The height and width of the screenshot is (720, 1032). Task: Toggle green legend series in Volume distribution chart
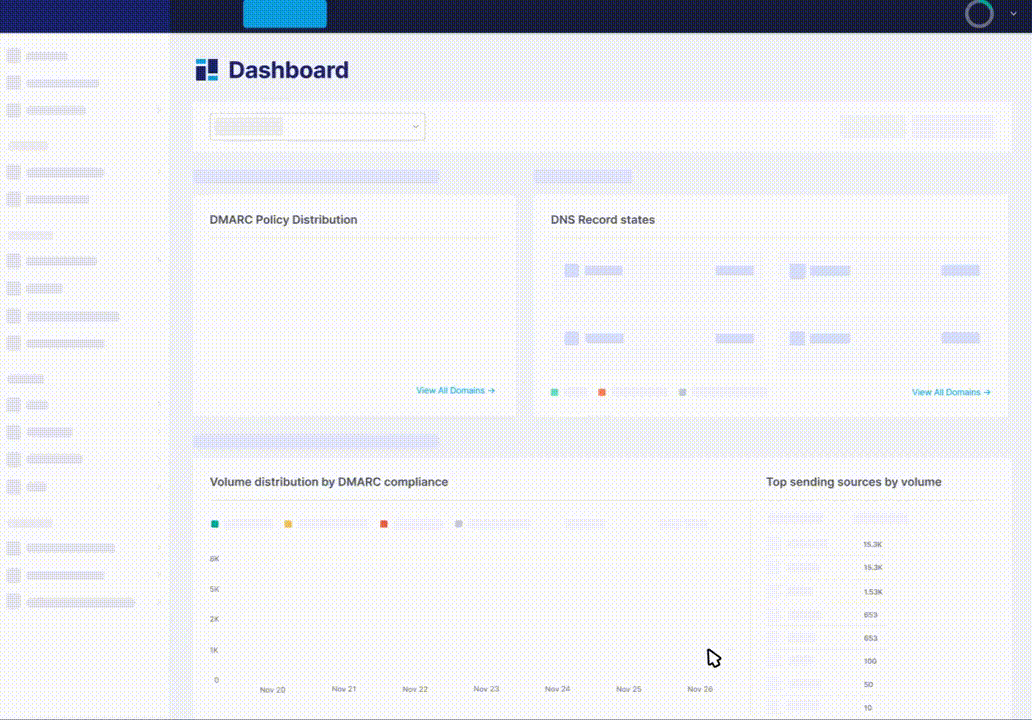(x=215, y=523)
